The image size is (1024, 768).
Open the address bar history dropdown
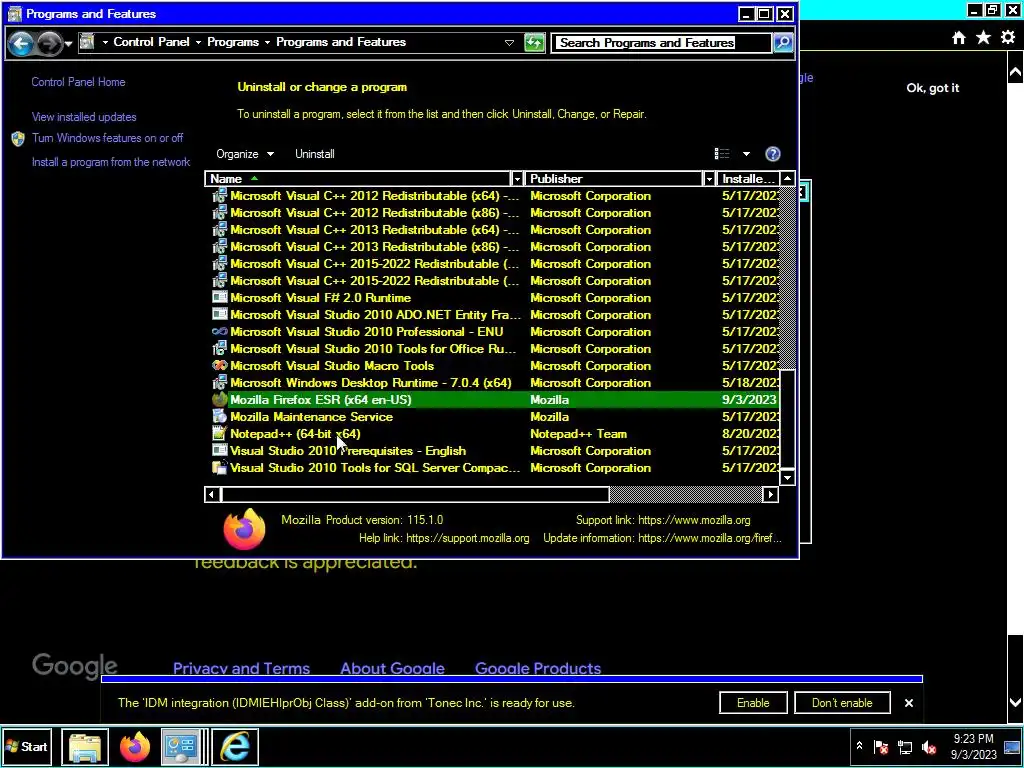pos(509,43)
